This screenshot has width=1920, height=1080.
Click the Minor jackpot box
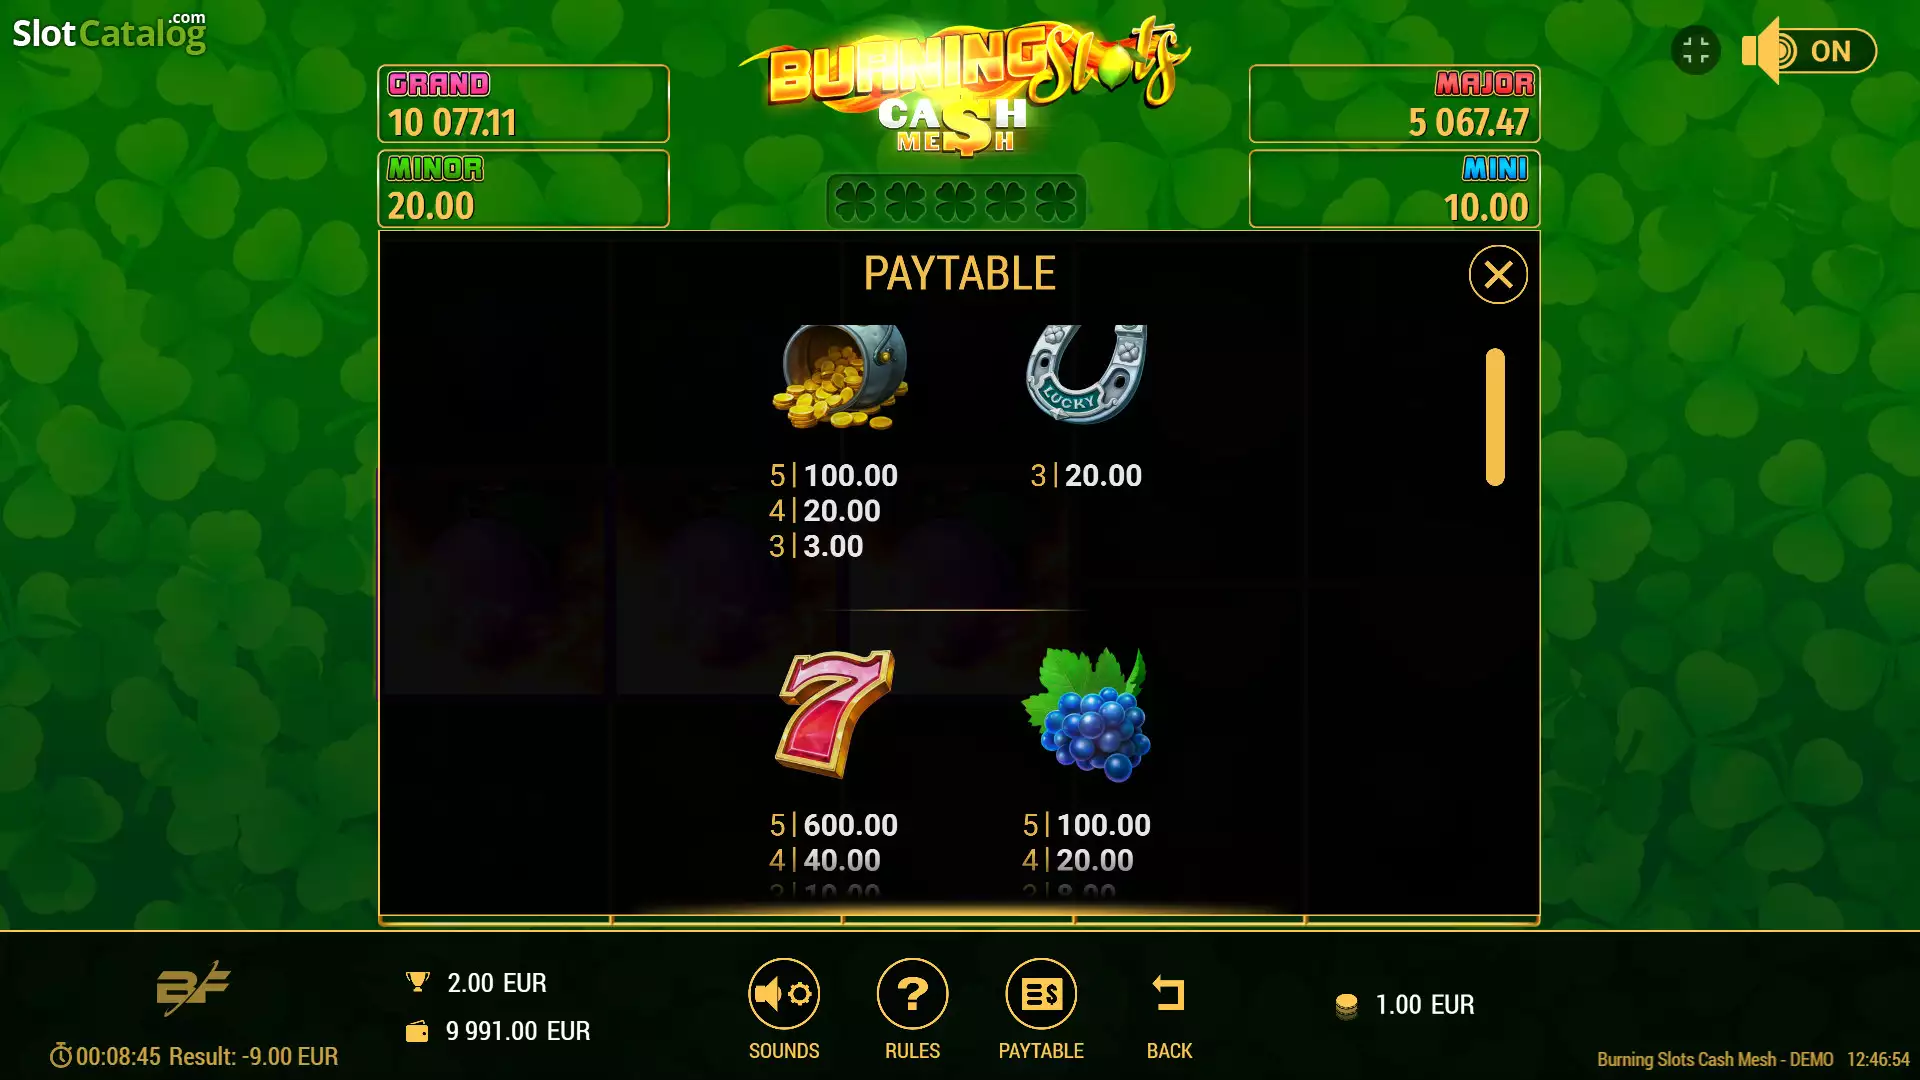coord(523,189)
